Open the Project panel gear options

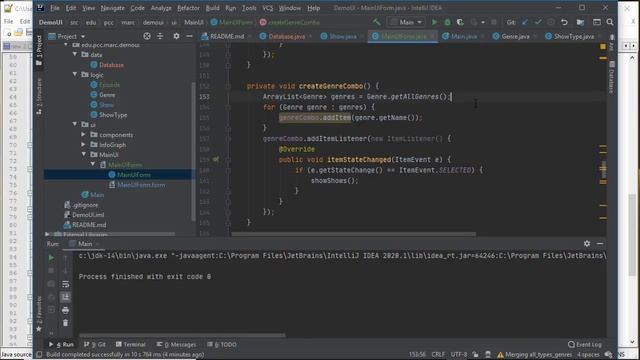point(176,36)
